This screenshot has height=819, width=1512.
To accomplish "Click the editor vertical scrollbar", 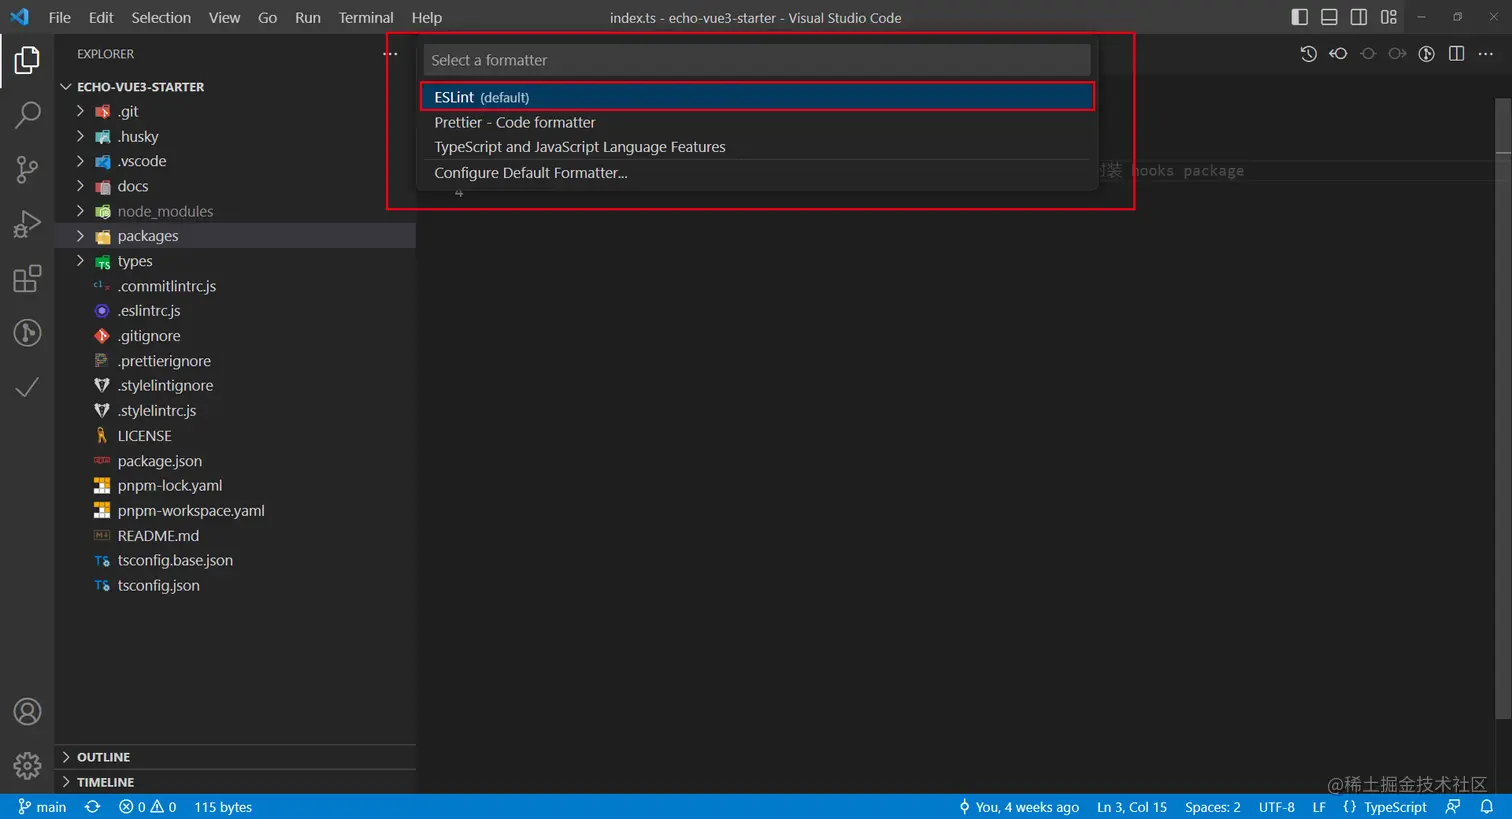I will pos(1503,408).
